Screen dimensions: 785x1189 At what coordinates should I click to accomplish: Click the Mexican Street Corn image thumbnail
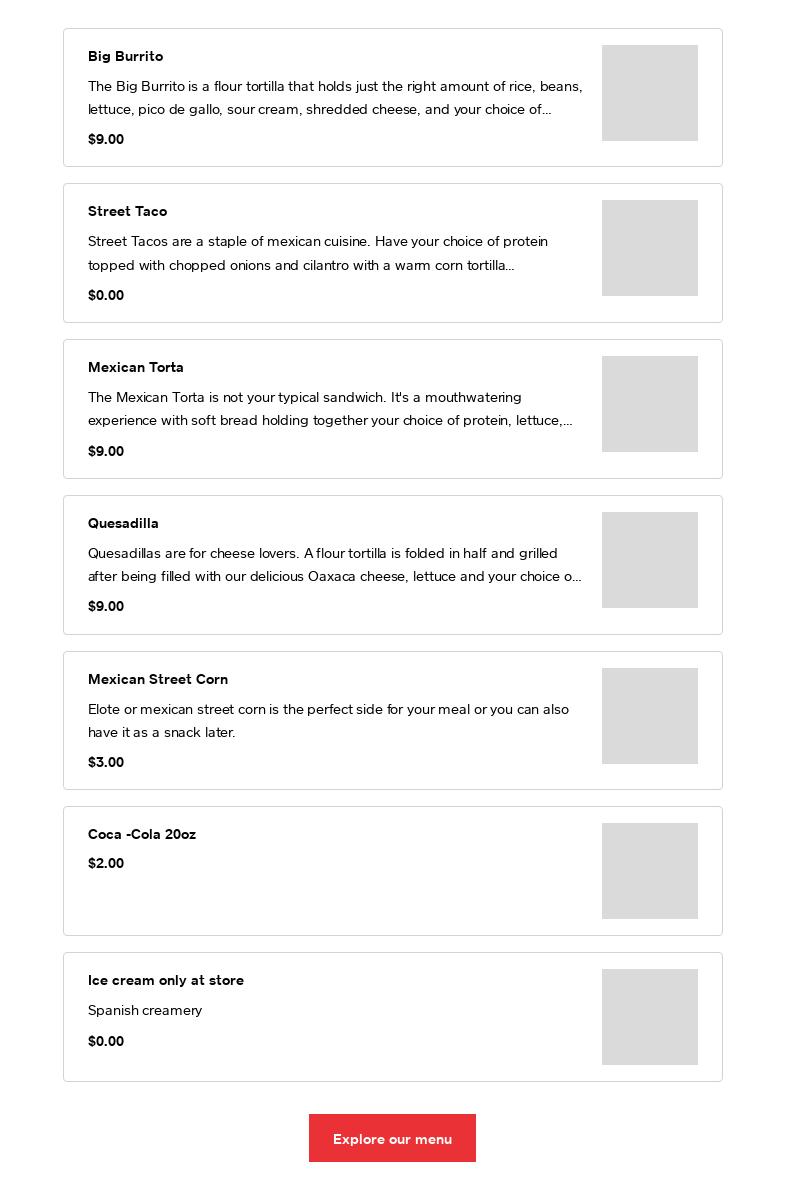click(x=649, y=716)
